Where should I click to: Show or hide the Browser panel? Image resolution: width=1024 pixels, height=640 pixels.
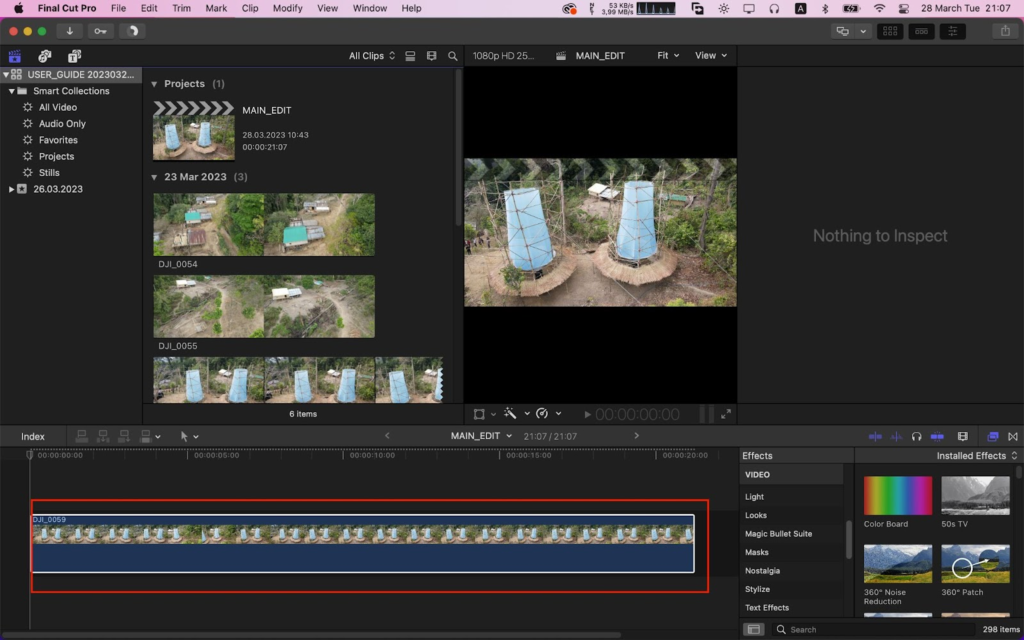coord(889,31)
